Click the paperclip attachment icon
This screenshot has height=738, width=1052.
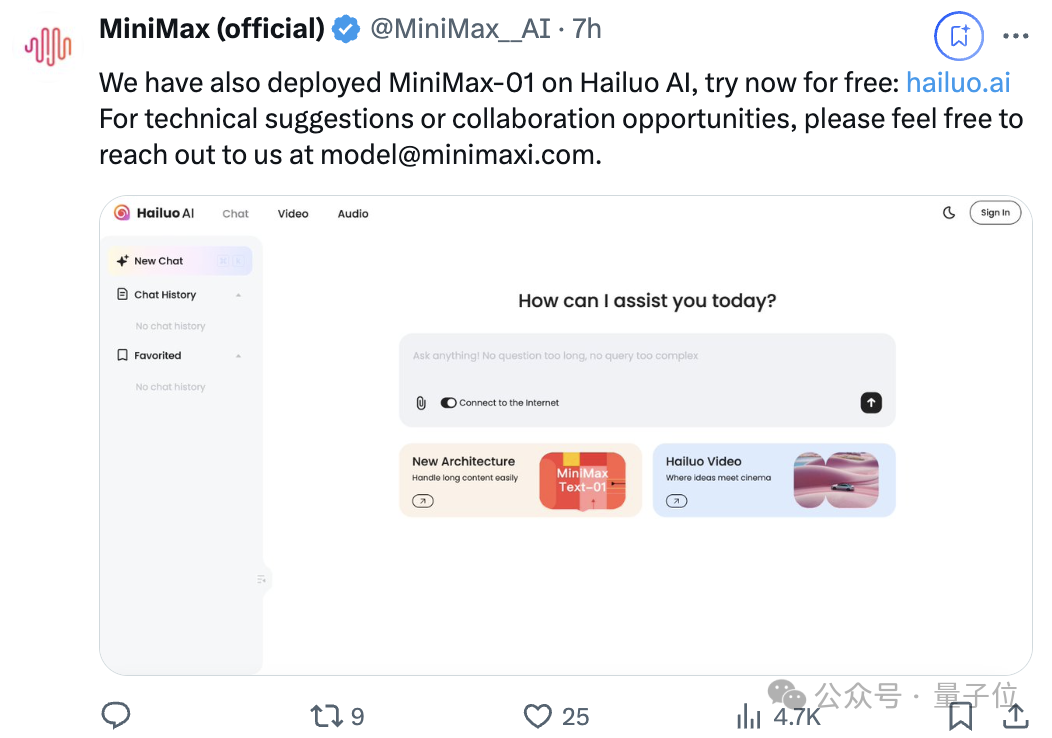coord(421,403)
